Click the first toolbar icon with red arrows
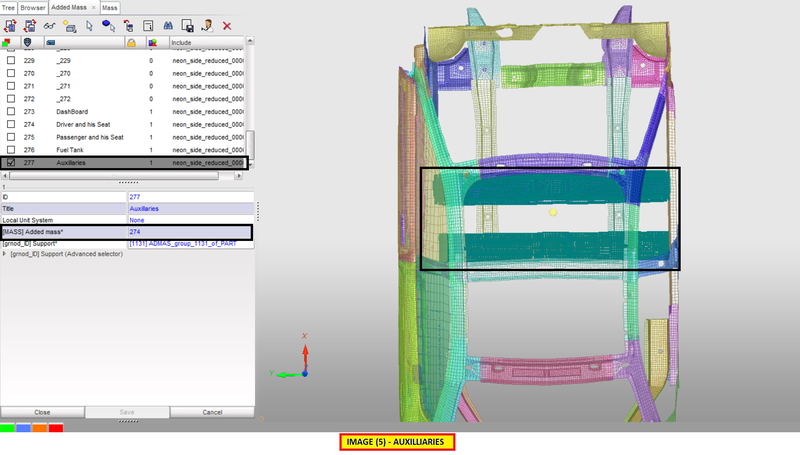This screenshot has width=800, height=455. pos(10,25)
